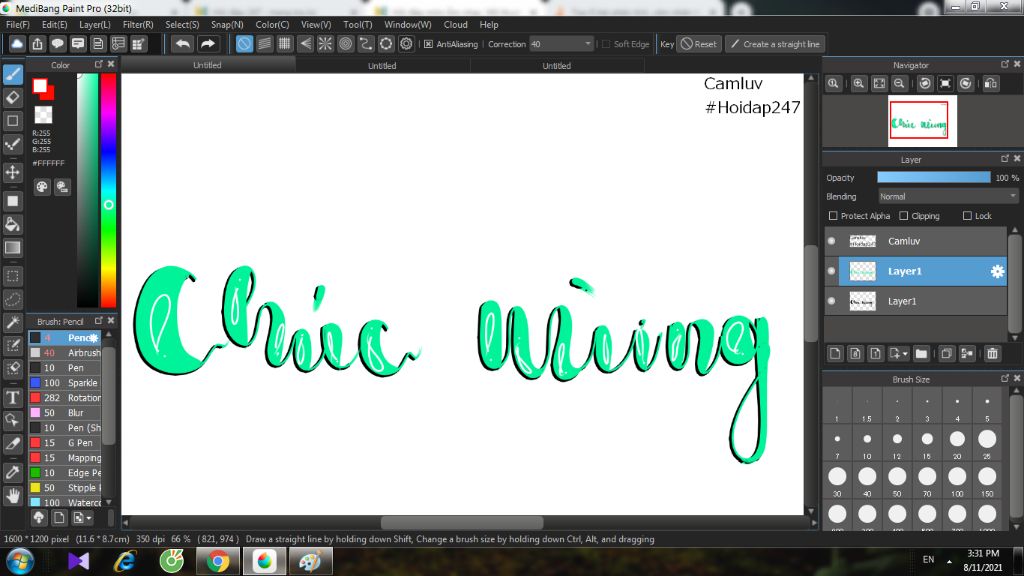This screenshot has width=1024, height=576.
Task: Select the Airbrush brush
Action: pos(65,353)
